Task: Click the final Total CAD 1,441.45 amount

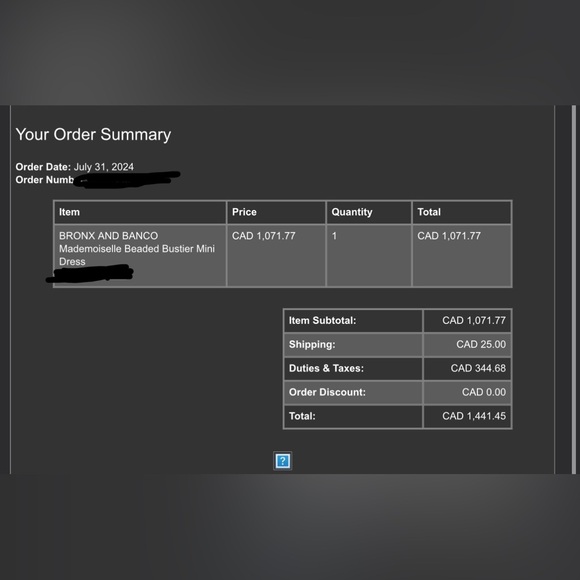Action: click(474, 416)
